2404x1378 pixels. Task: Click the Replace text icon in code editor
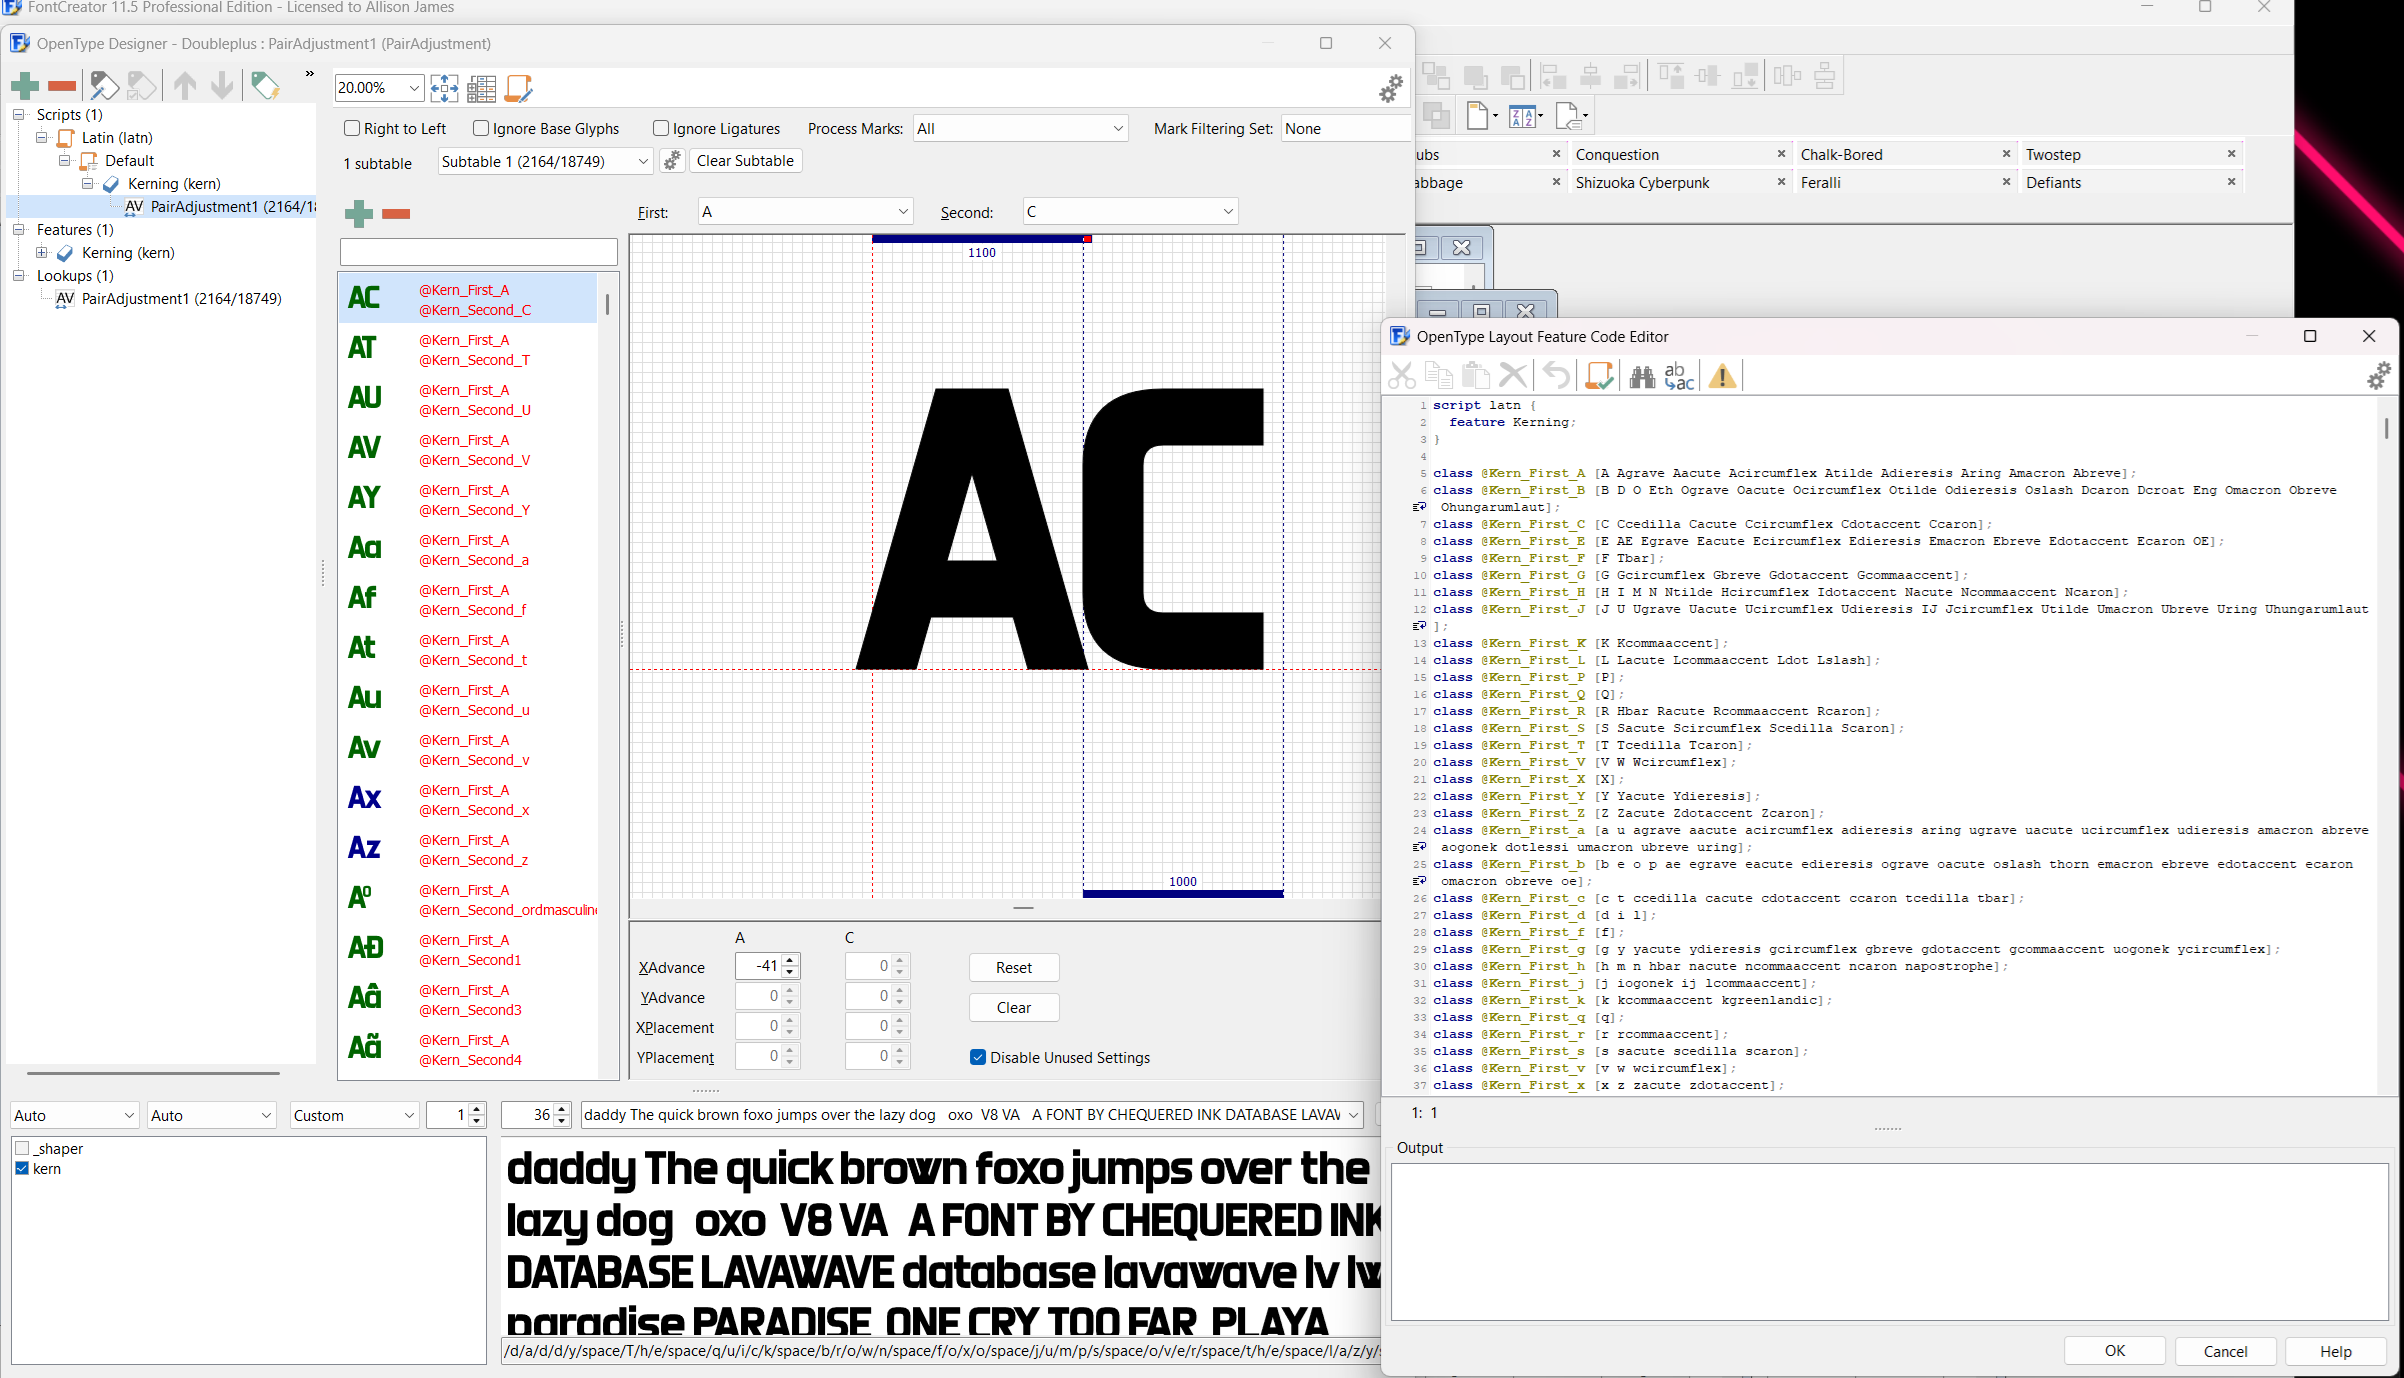coord(1678,376)
